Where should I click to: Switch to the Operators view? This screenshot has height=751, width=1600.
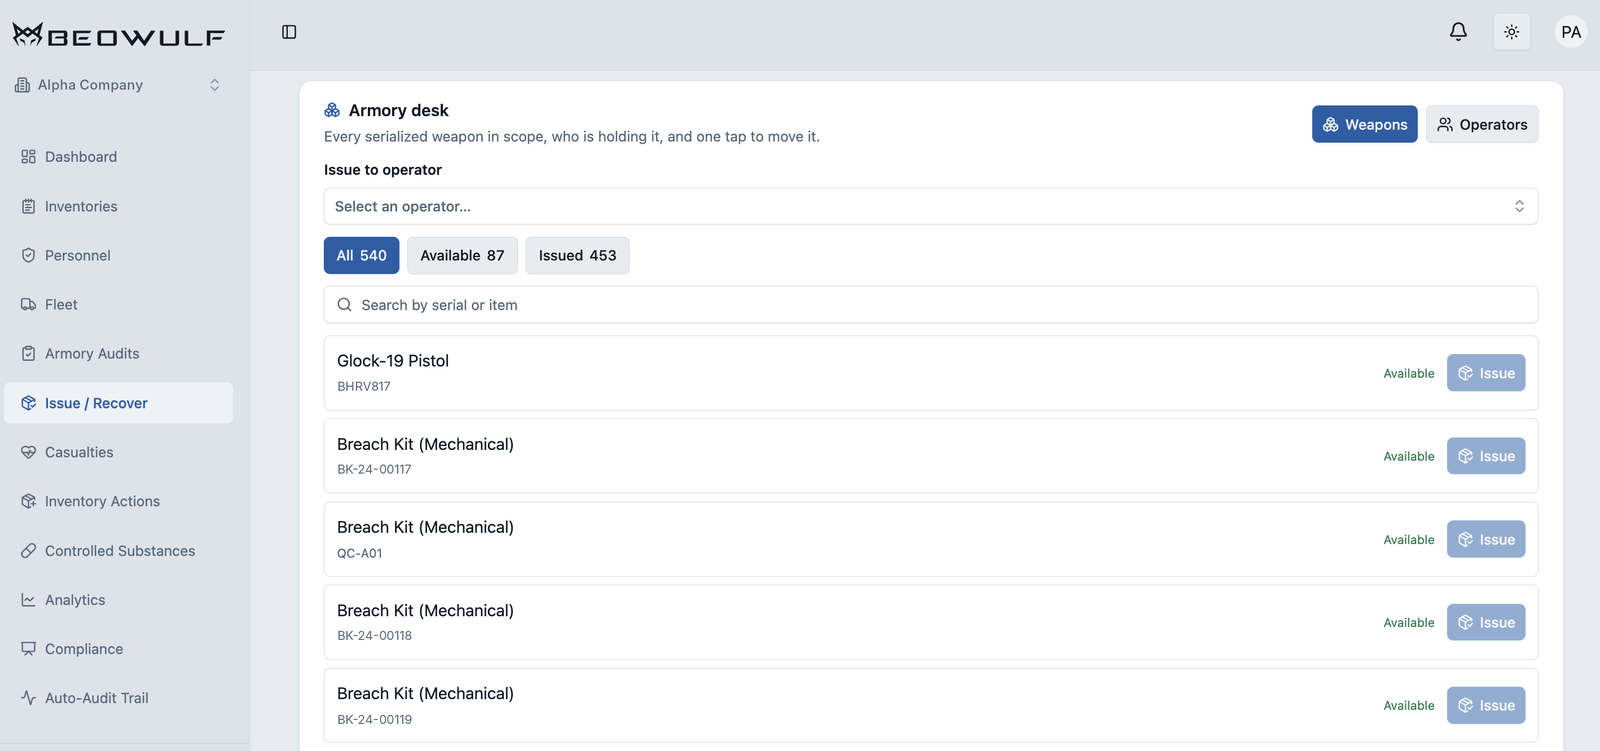(1482, 124)
